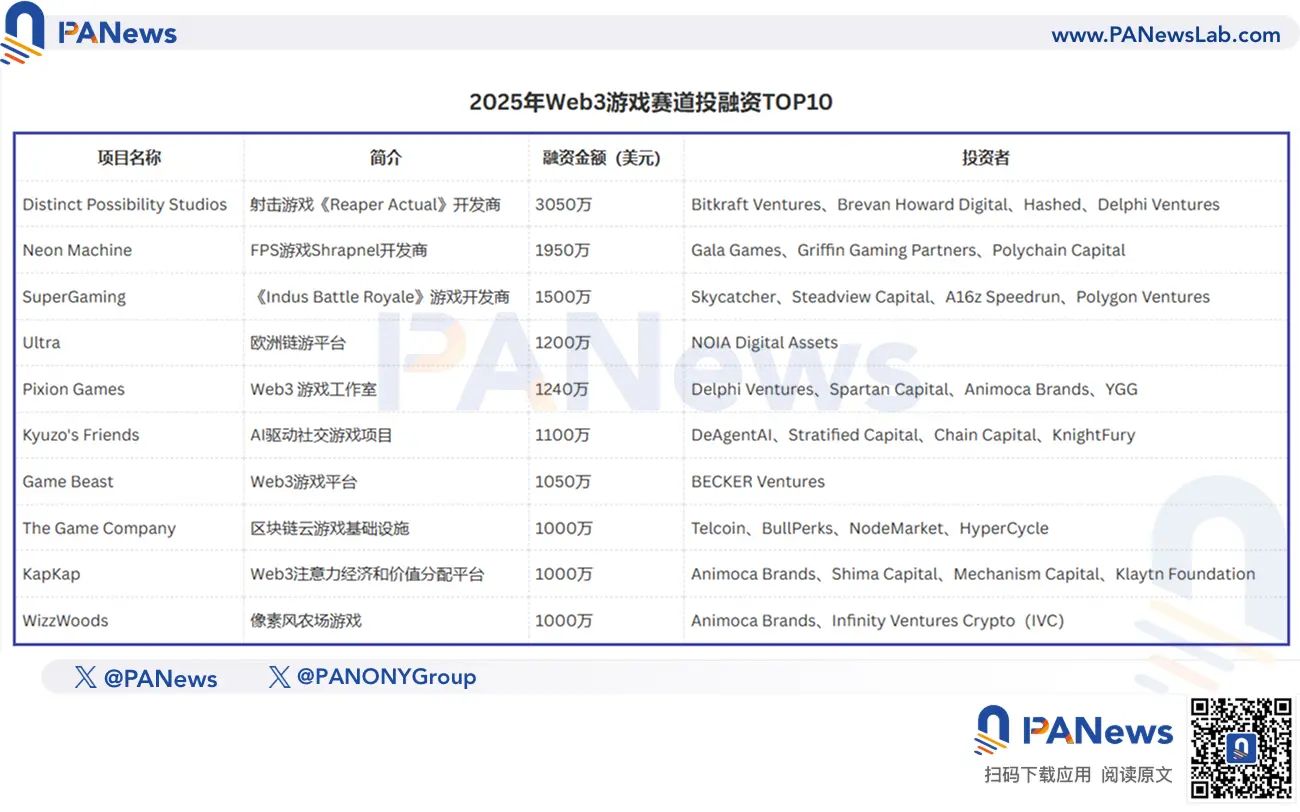
Task: Open the @PANews handle link
Action: click(x=160, y=678)
